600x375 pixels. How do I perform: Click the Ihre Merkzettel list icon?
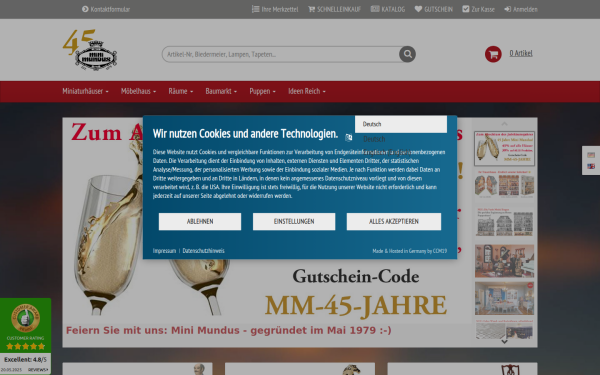[x=255, y=9]
